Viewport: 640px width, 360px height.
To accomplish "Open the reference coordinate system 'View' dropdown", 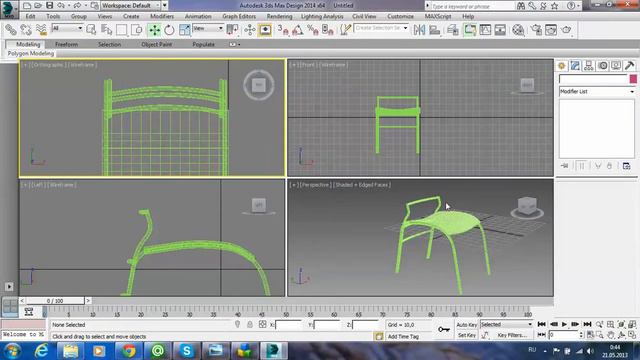I will coord(208,28).
